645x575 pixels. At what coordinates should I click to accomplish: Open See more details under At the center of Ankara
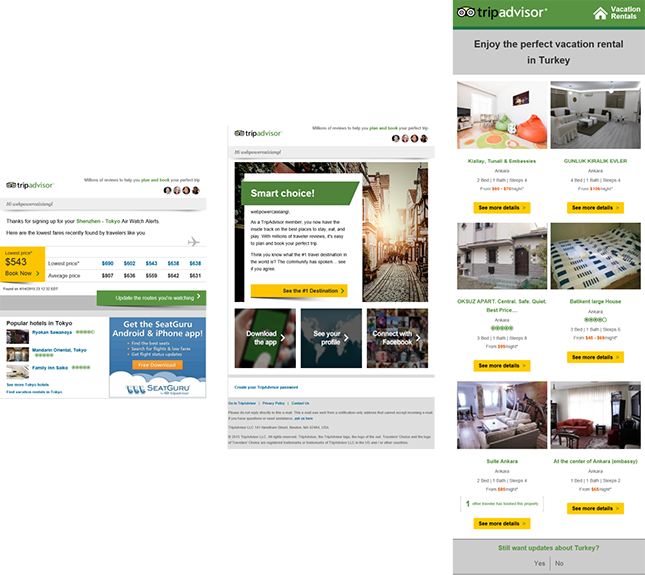(595, 508)
